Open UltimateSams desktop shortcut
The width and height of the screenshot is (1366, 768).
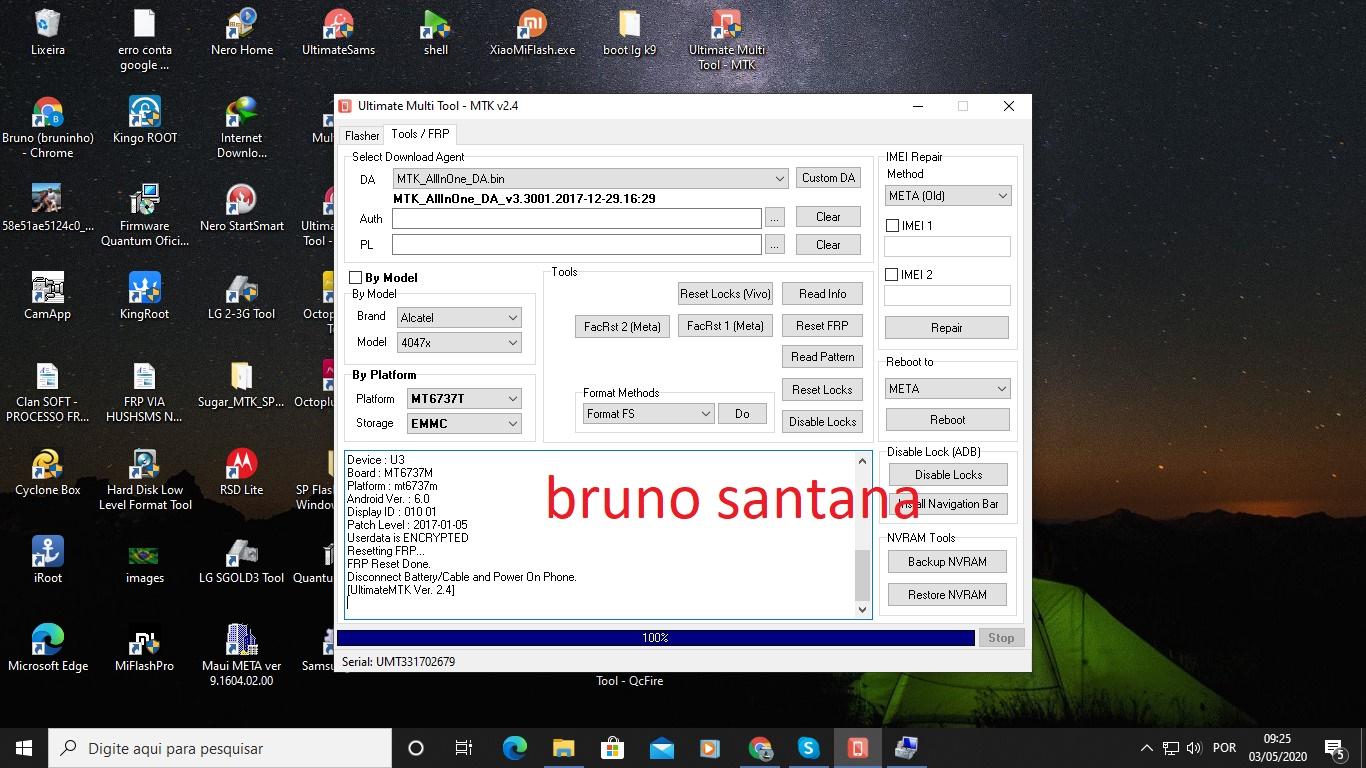[x=339, y=32]
